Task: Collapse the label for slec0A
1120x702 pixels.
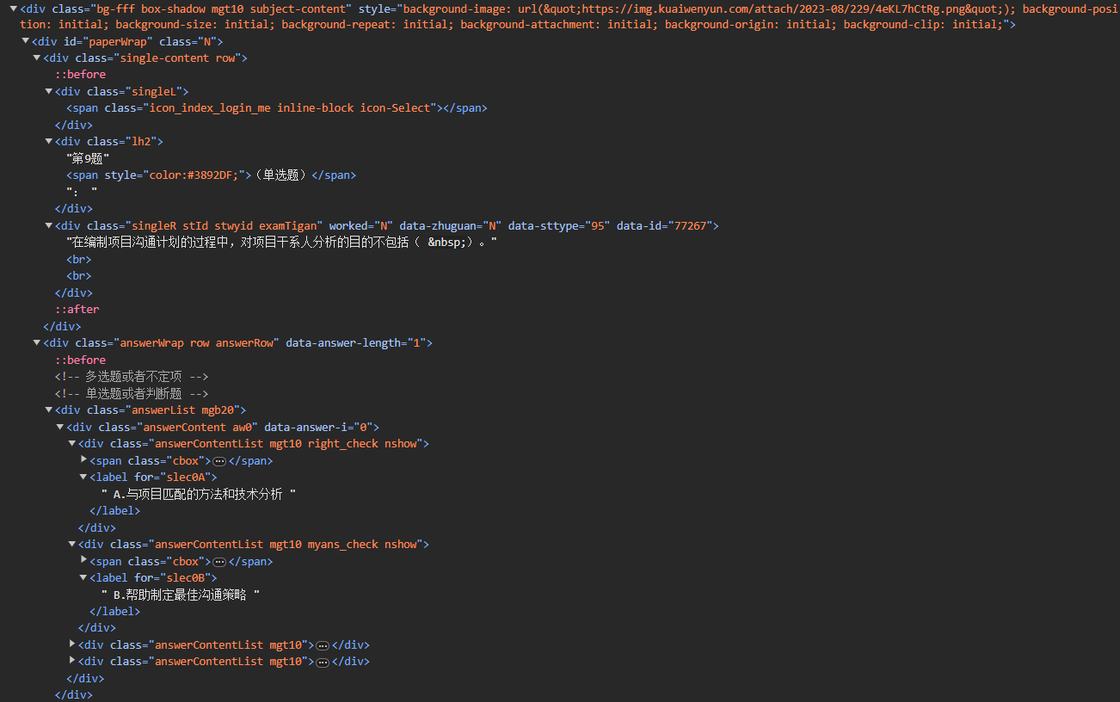Action: tap(84, 477)
